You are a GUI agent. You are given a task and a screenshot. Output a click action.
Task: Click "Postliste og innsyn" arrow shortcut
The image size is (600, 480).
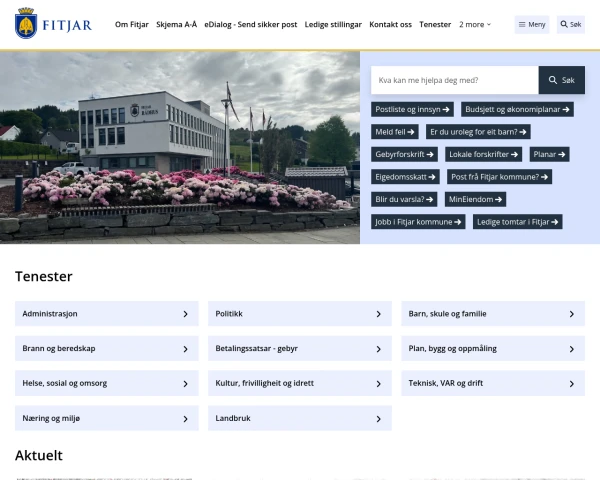[x=412, y=109]
